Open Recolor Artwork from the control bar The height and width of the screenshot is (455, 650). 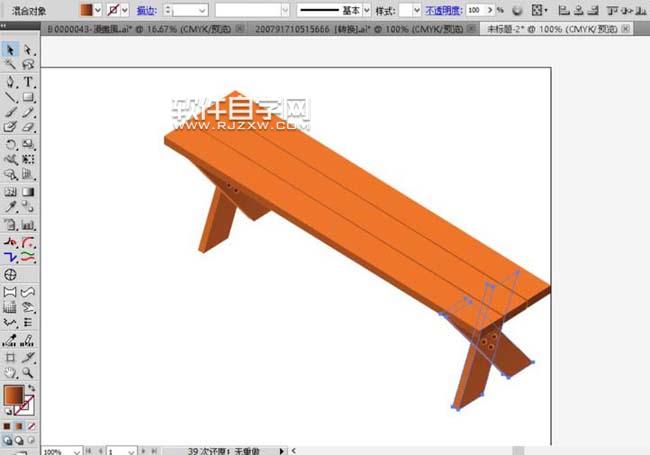517,10
